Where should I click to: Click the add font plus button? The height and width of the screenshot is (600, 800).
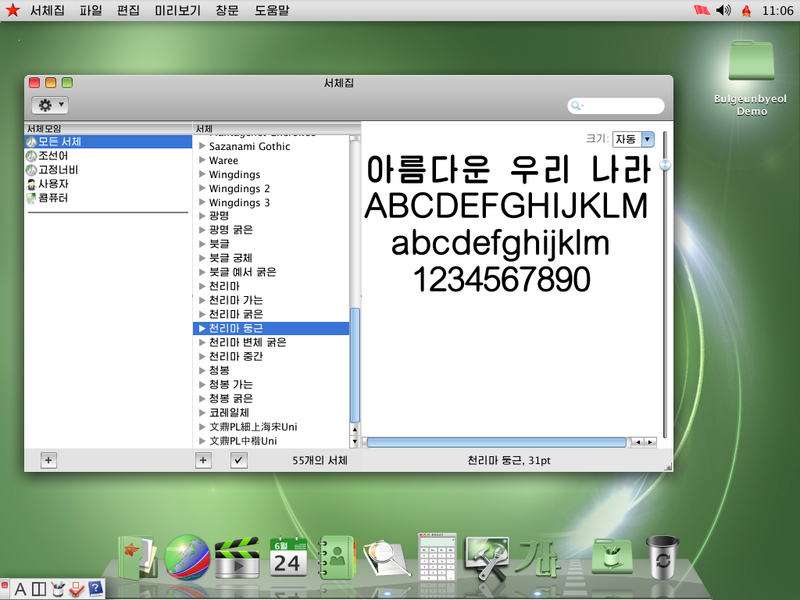pyautogui.click(x=203, y=460)
